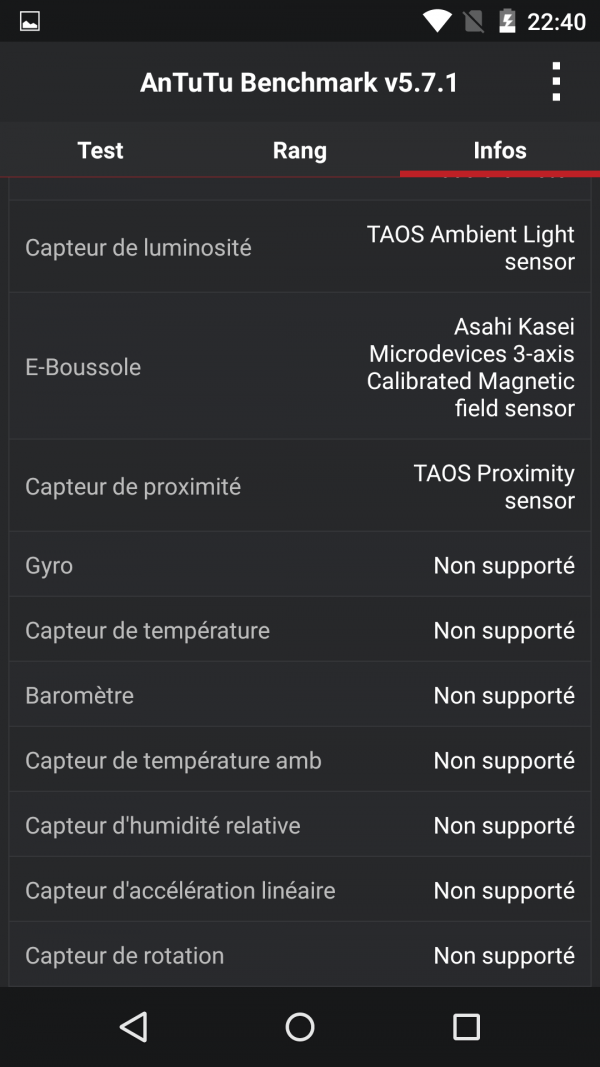Image resolution: width=600 pixels, height=1067 pixels.
Task: Tap the Android back navigation button
Action: (133, 1026)
